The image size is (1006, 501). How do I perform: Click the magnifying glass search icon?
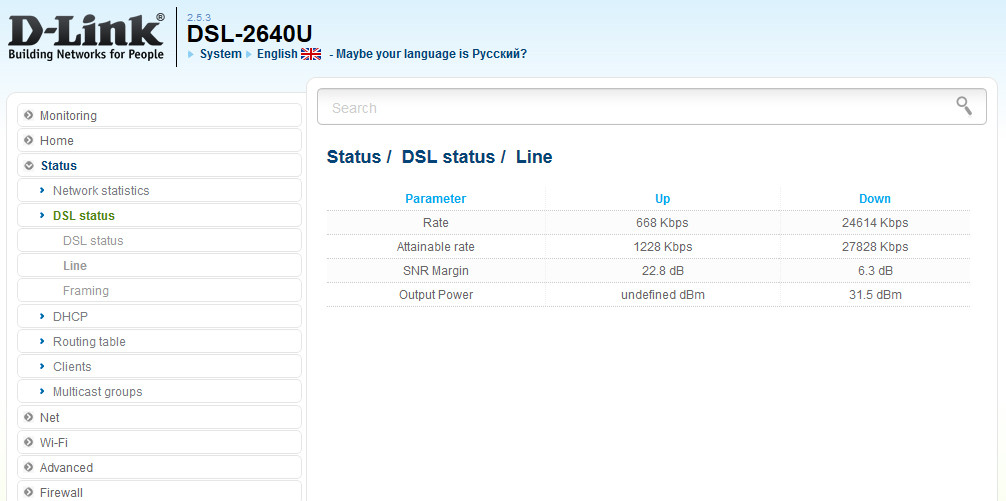(x=964, y=106)
